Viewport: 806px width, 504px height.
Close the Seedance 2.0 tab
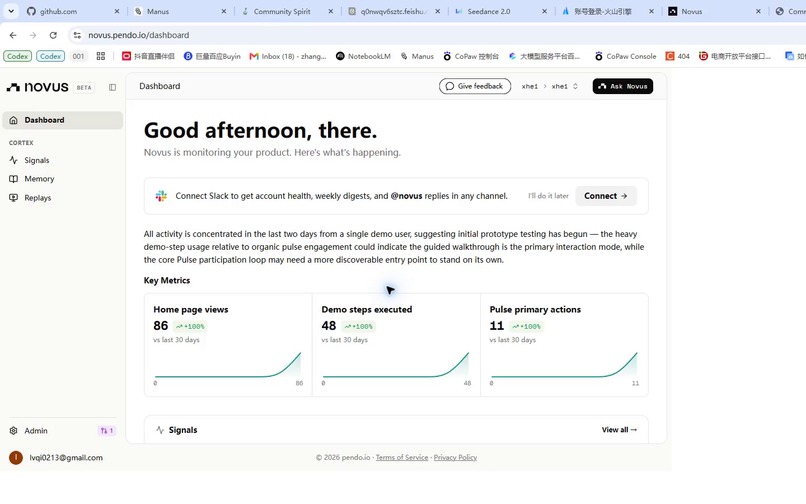pos(544,11)
